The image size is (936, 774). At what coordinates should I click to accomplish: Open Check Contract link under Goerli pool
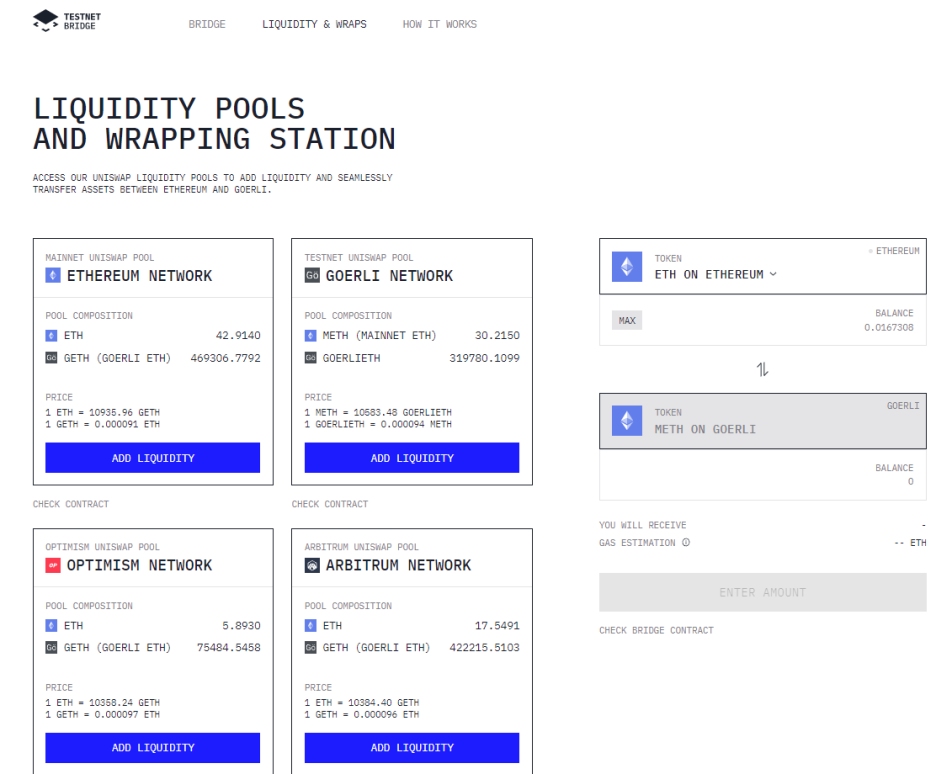coord(330,504)
